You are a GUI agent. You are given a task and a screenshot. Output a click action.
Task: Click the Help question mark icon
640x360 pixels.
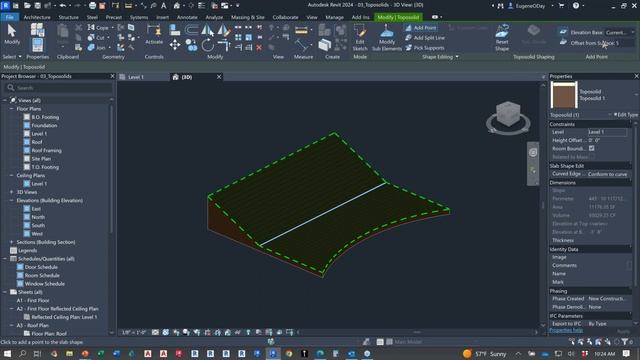(x=576, y=6)
